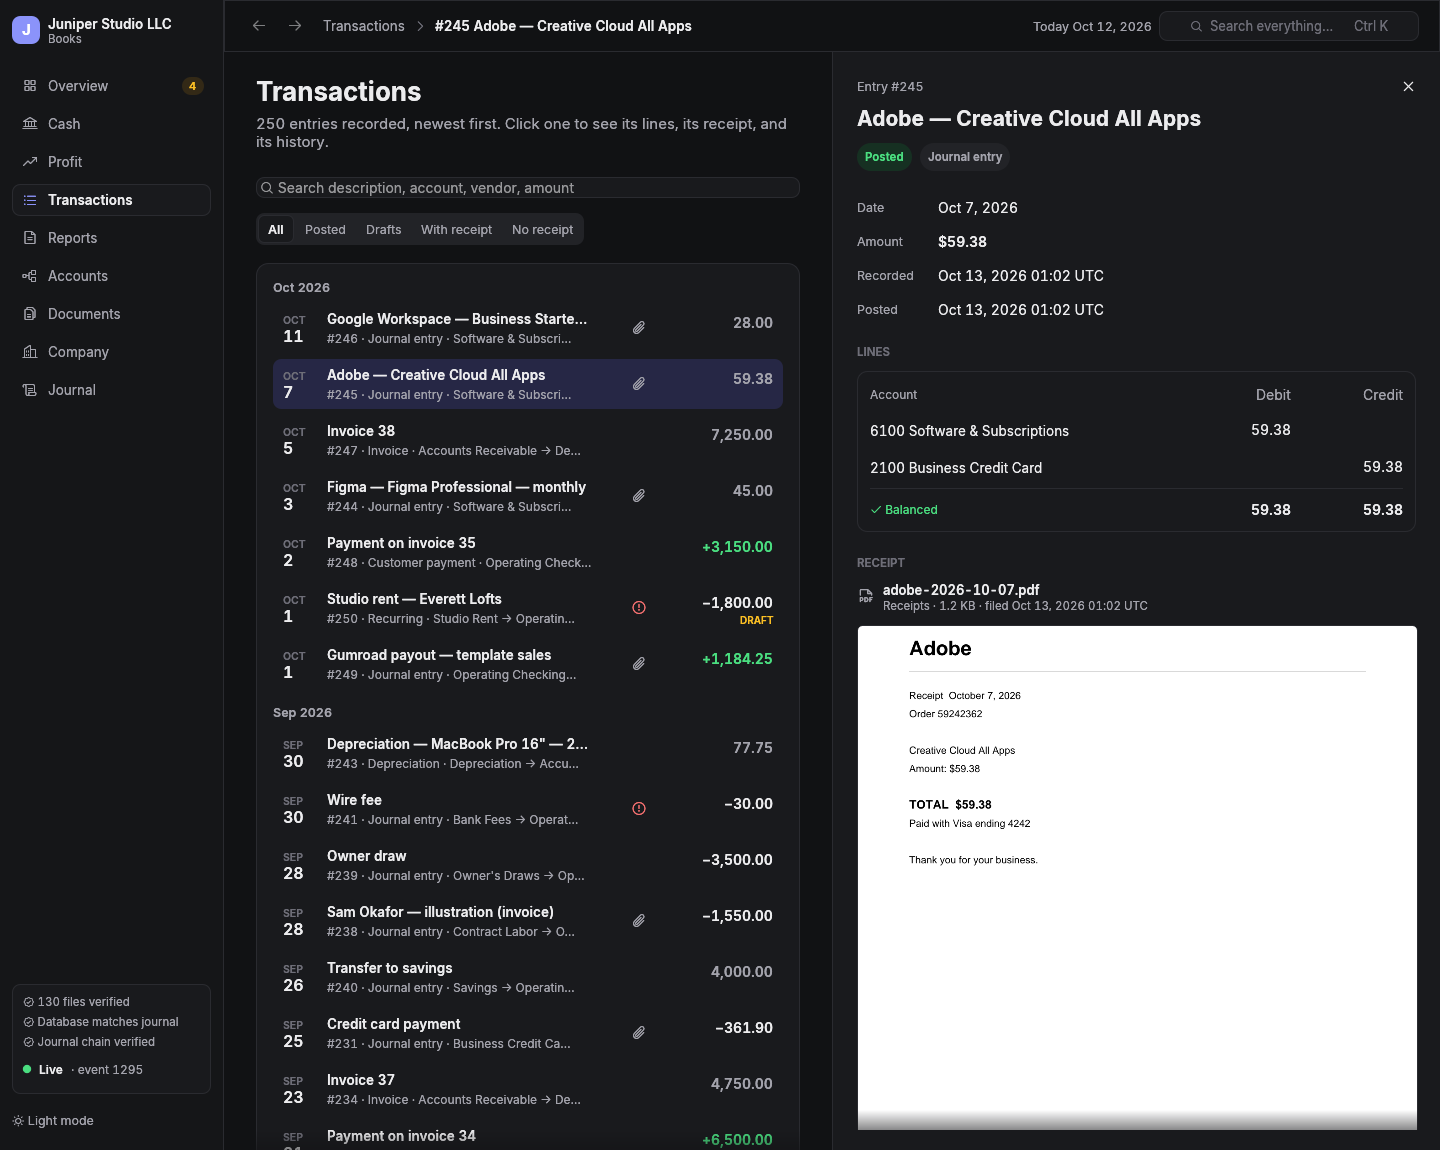Click DRAFT label on Studio rent row

(x=756, y=621)
